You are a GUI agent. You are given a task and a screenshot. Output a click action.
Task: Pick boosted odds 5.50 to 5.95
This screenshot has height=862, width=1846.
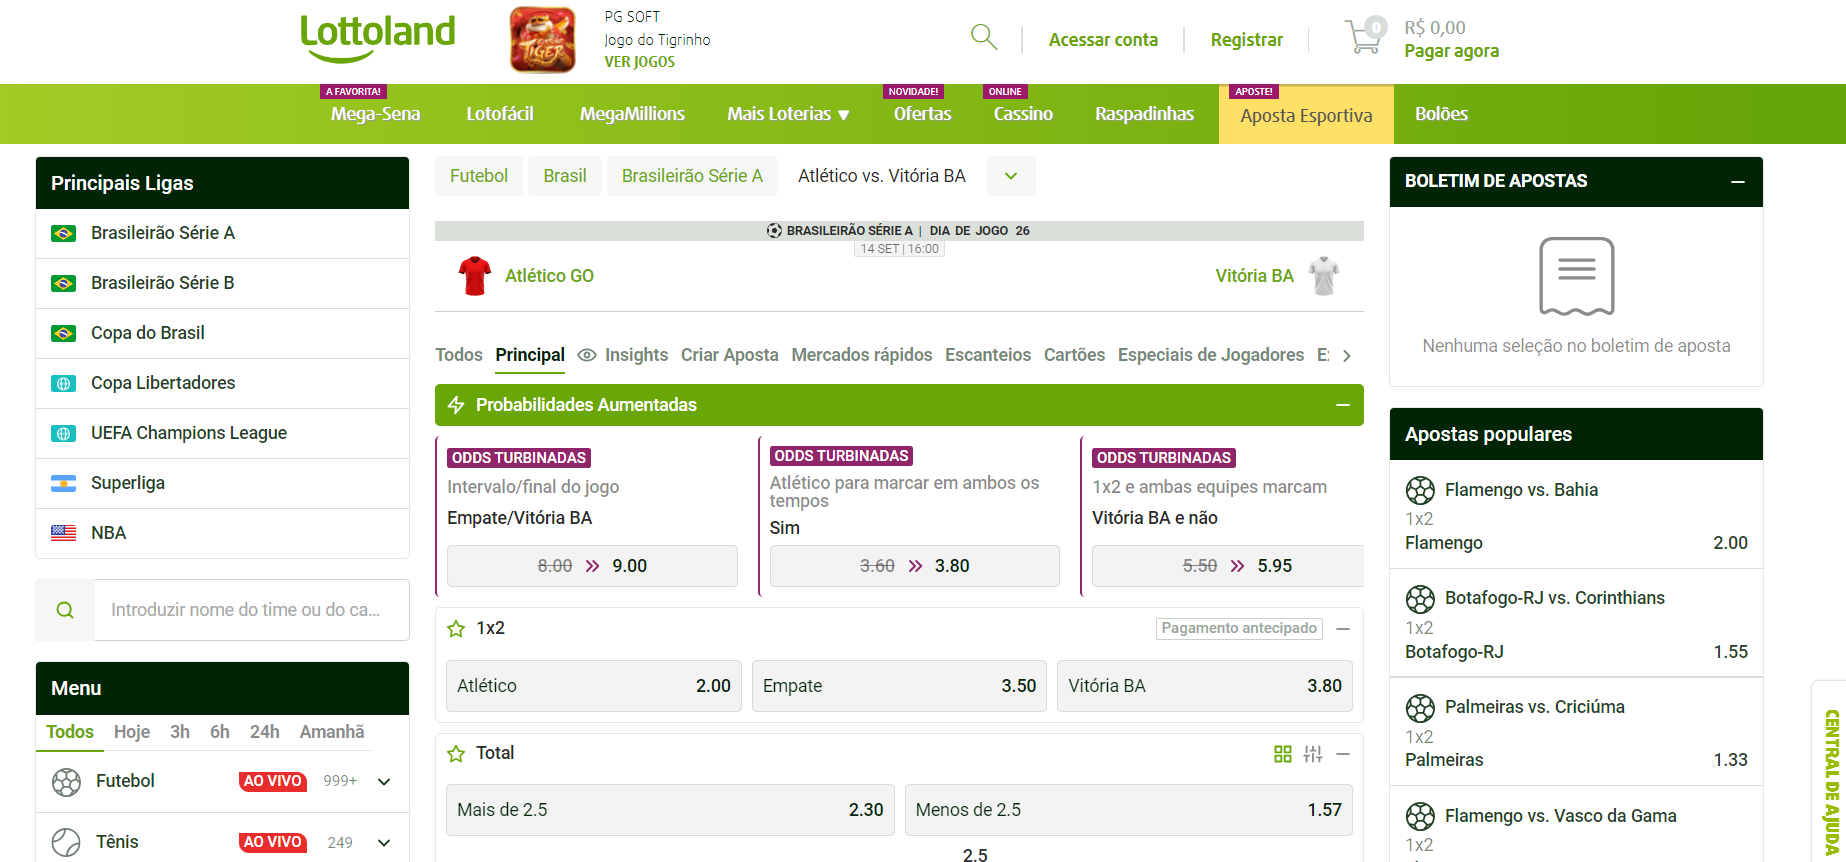click(x=1228, y=566)
